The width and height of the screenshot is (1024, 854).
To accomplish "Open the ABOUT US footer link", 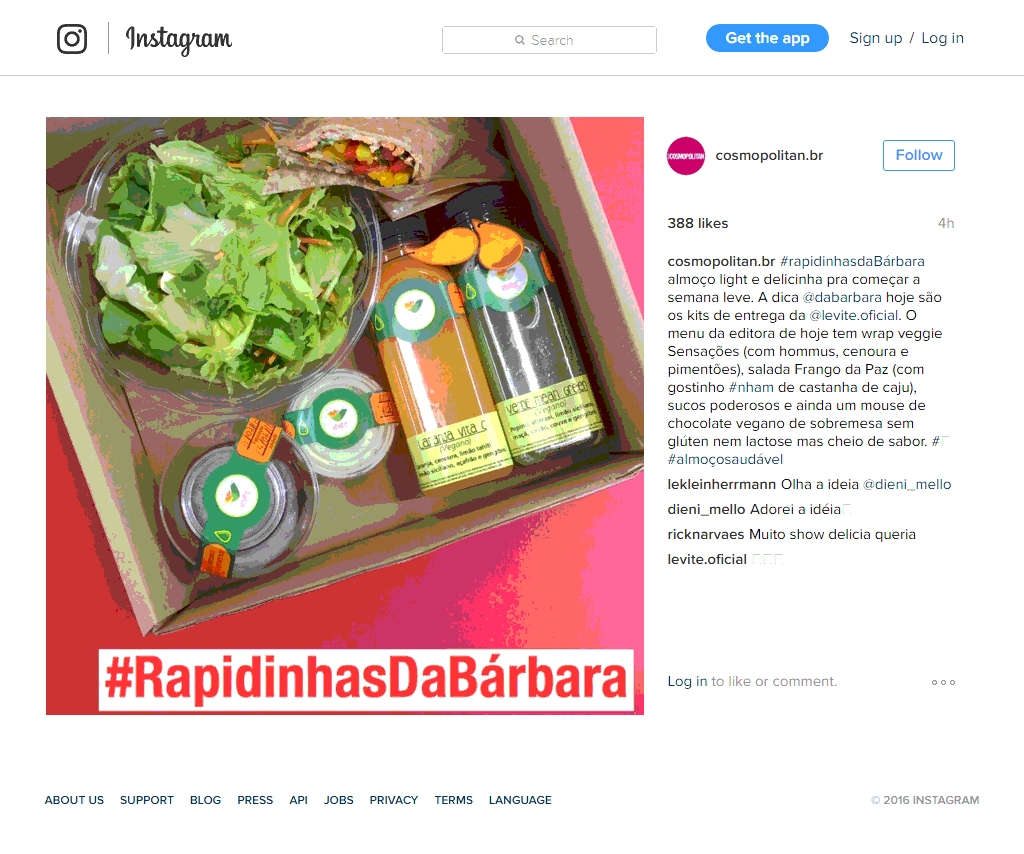I will (x=74, y=800).
